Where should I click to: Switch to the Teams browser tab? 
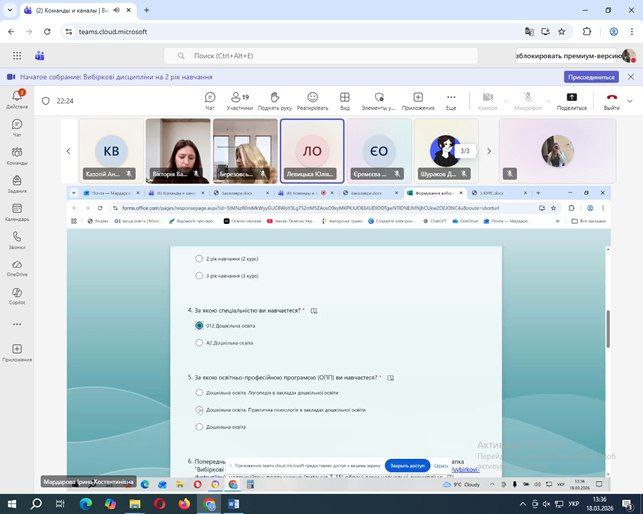(80, 10)
